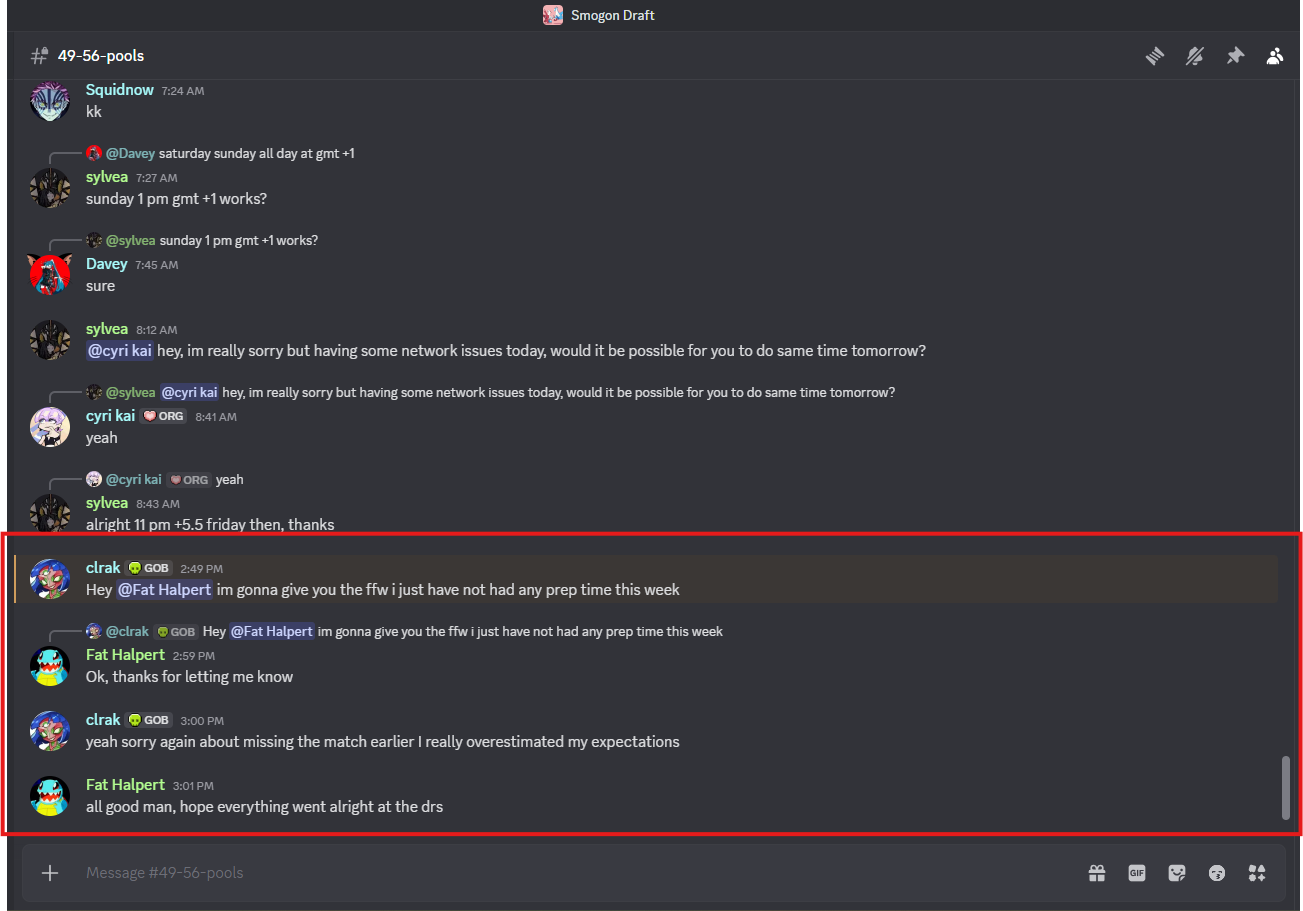
Task: Open the plus attachment menu
Action: coord(50,873)
